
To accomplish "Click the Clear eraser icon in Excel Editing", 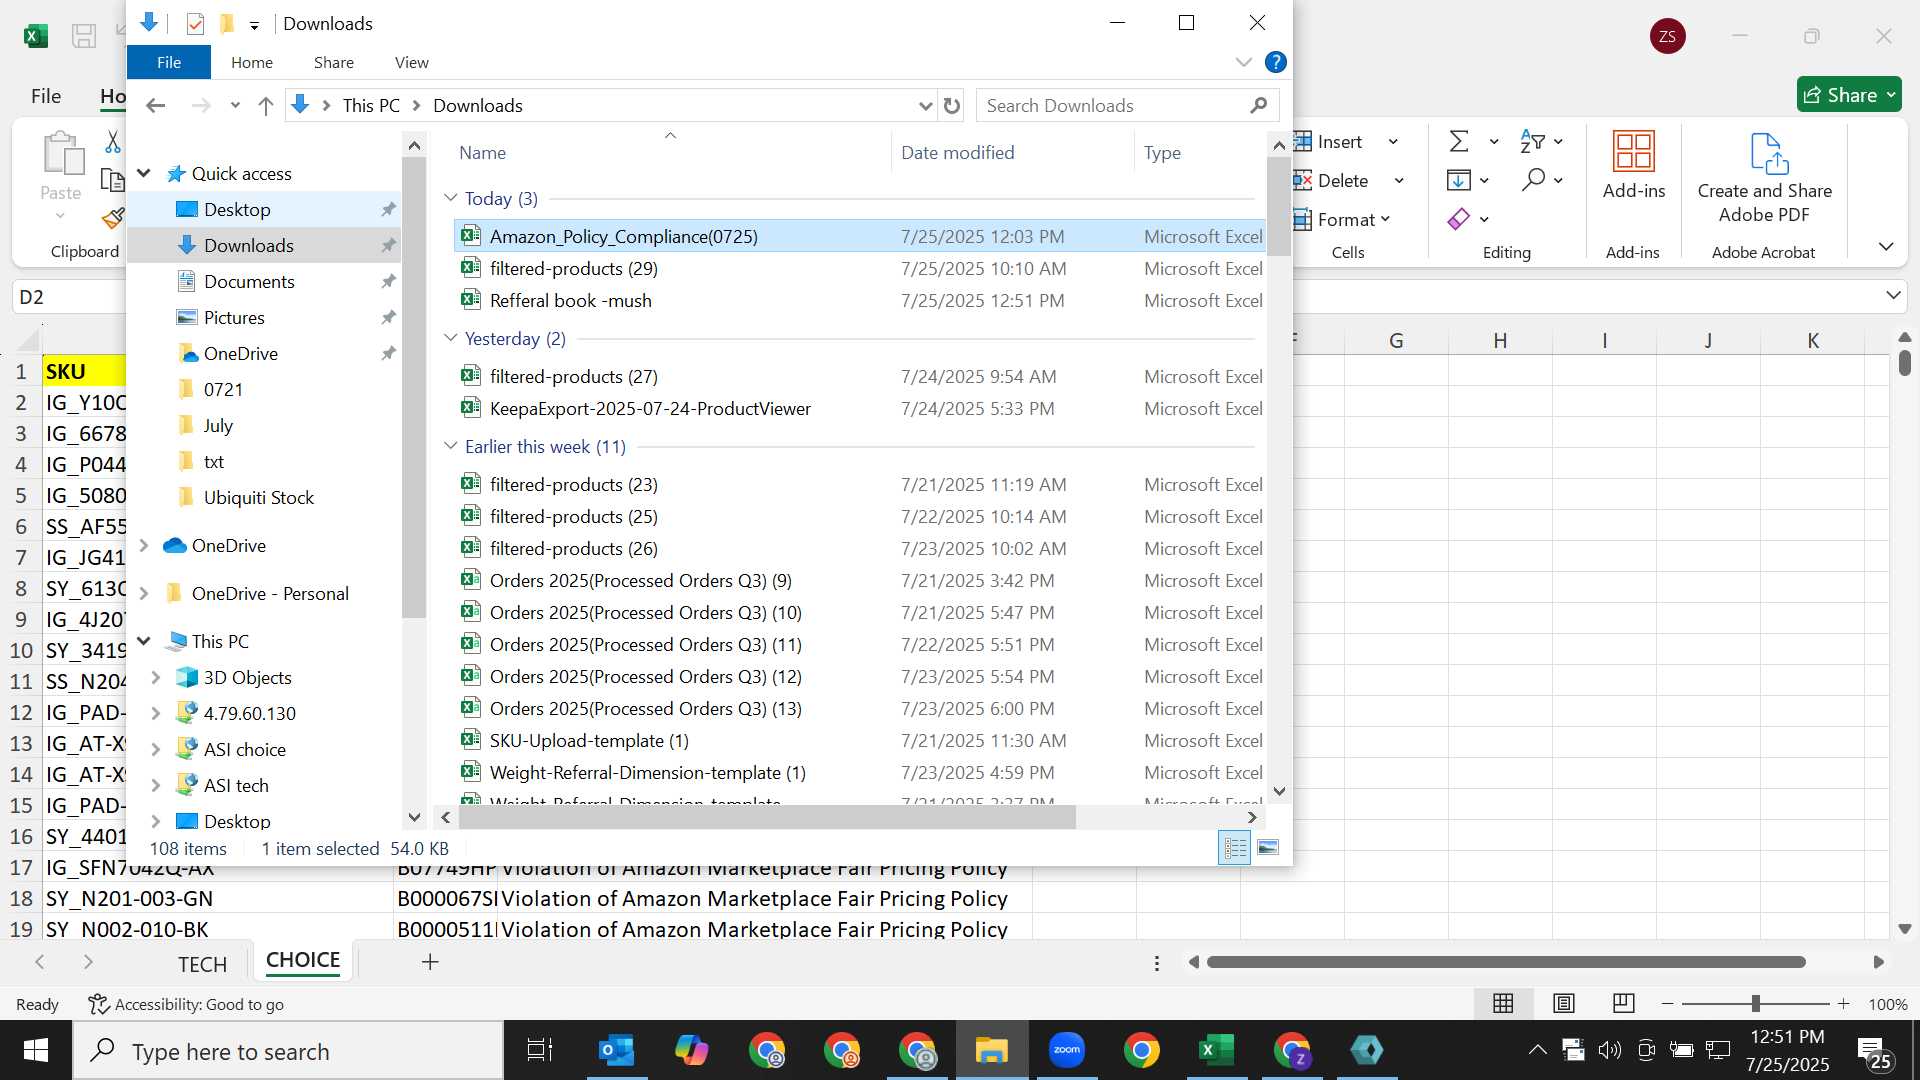I will click(1459, 219).
